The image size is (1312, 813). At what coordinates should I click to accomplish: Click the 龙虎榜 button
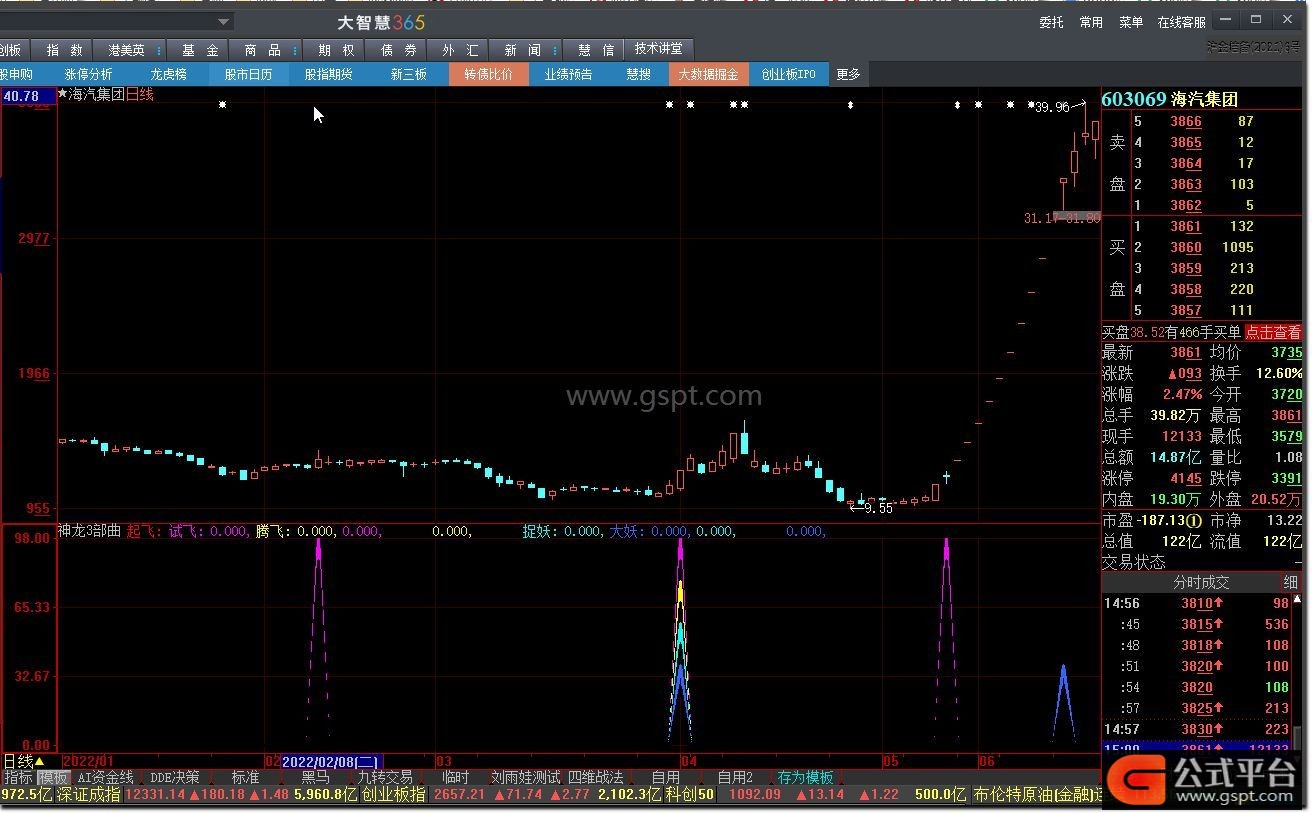point(169,74)
